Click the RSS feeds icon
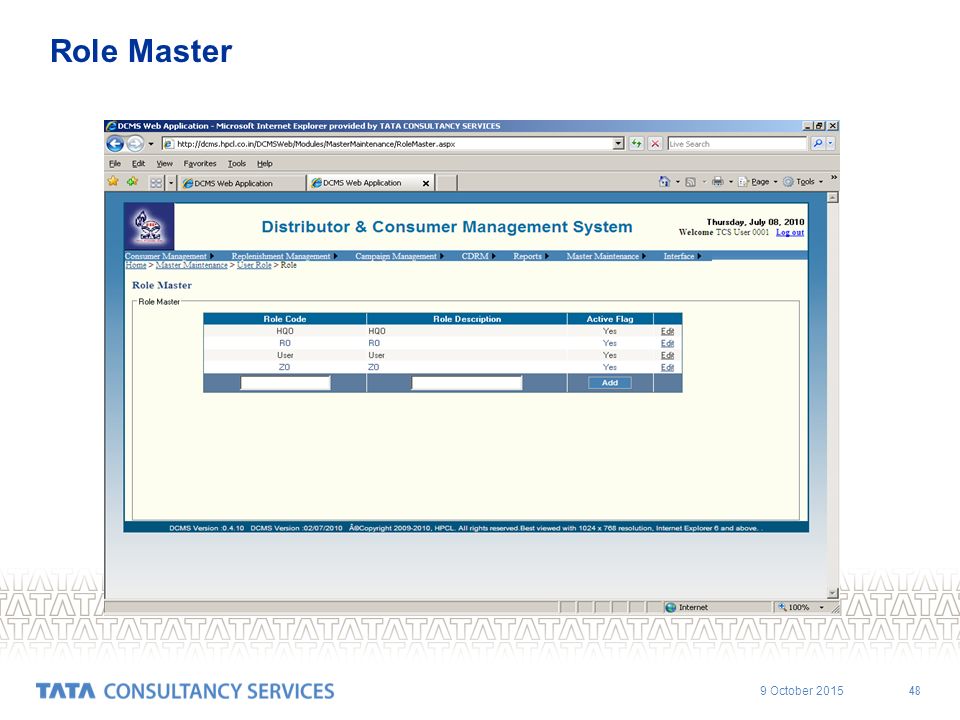Image resolution: width=960 pixels, height=720 pixels. (691, 182)
